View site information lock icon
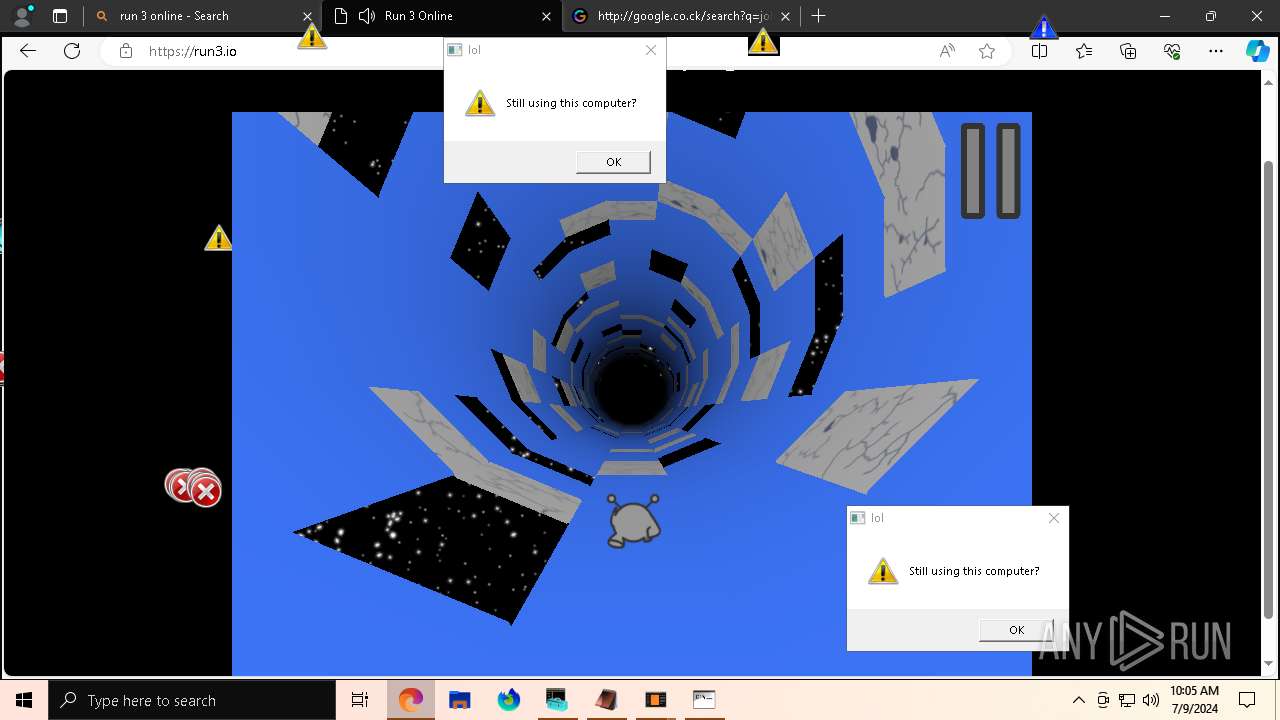 [126, 51]
